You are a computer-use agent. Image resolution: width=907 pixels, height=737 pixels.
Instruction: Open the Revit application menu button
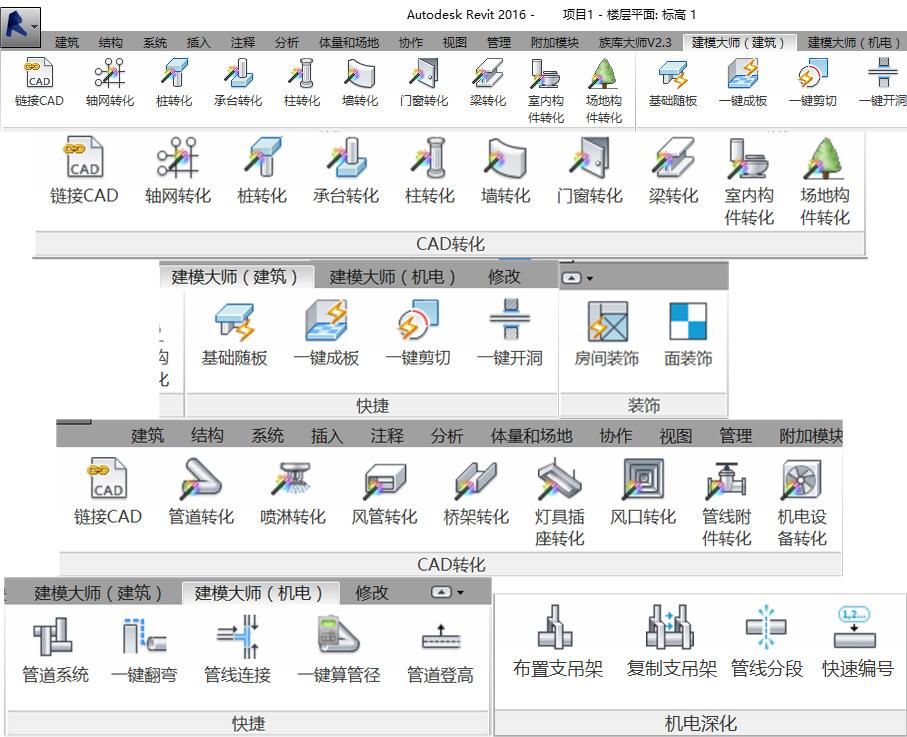coord(21,27)
